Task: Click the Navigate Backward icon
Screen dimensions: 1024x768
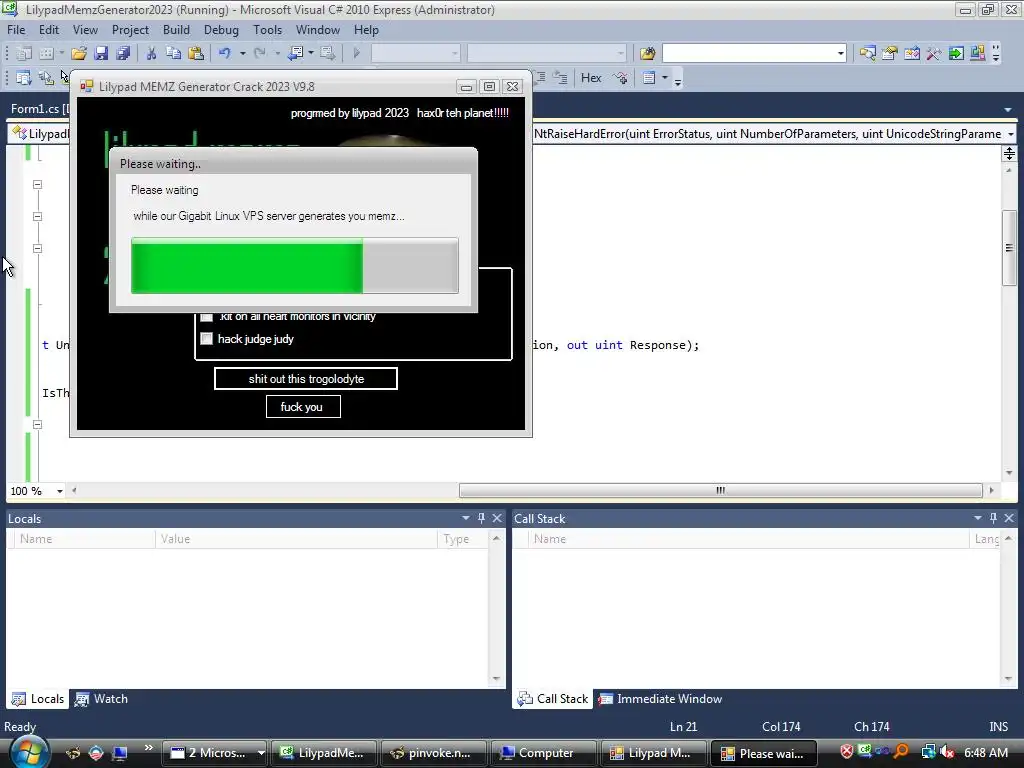Action: coord(295,53)
